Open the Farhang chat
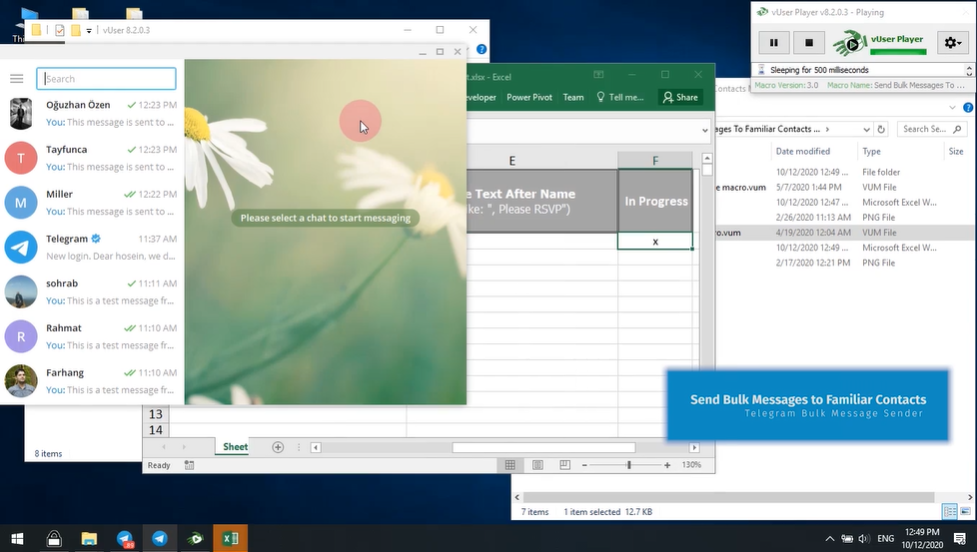Image resolution: width=977 pixels, height=552 pixels. 92,381
